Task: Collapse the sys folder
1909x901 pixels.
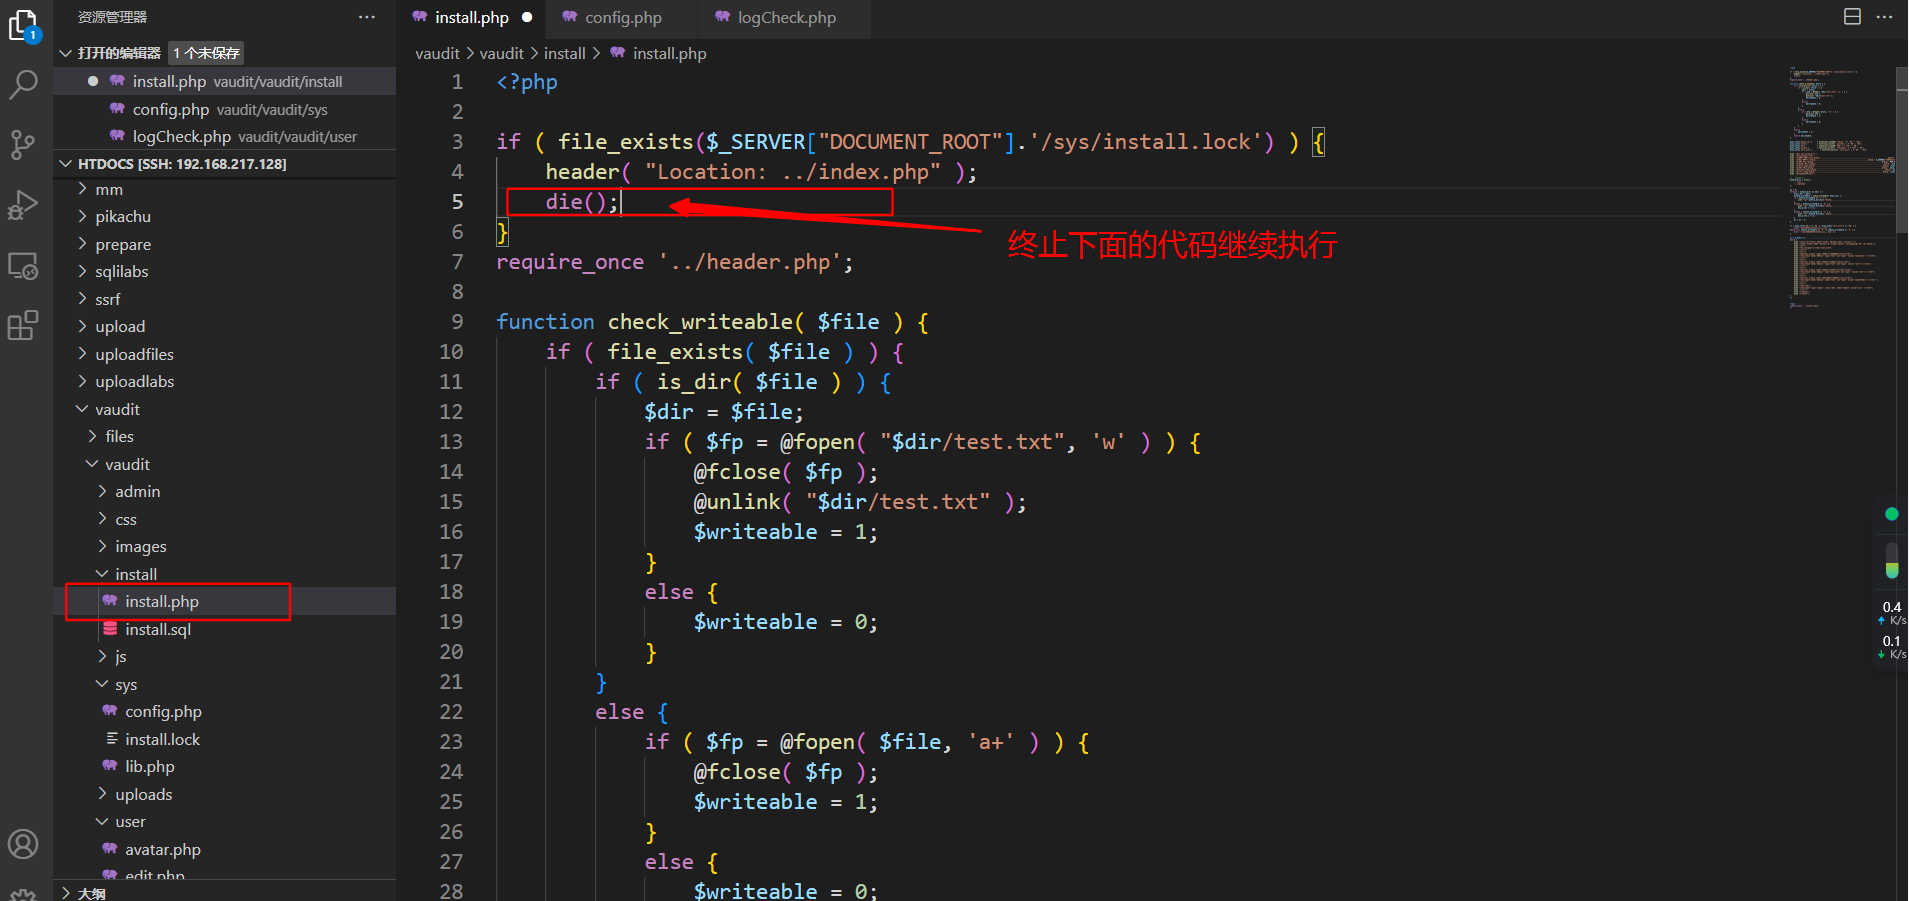Action: [x=102, y=684]
